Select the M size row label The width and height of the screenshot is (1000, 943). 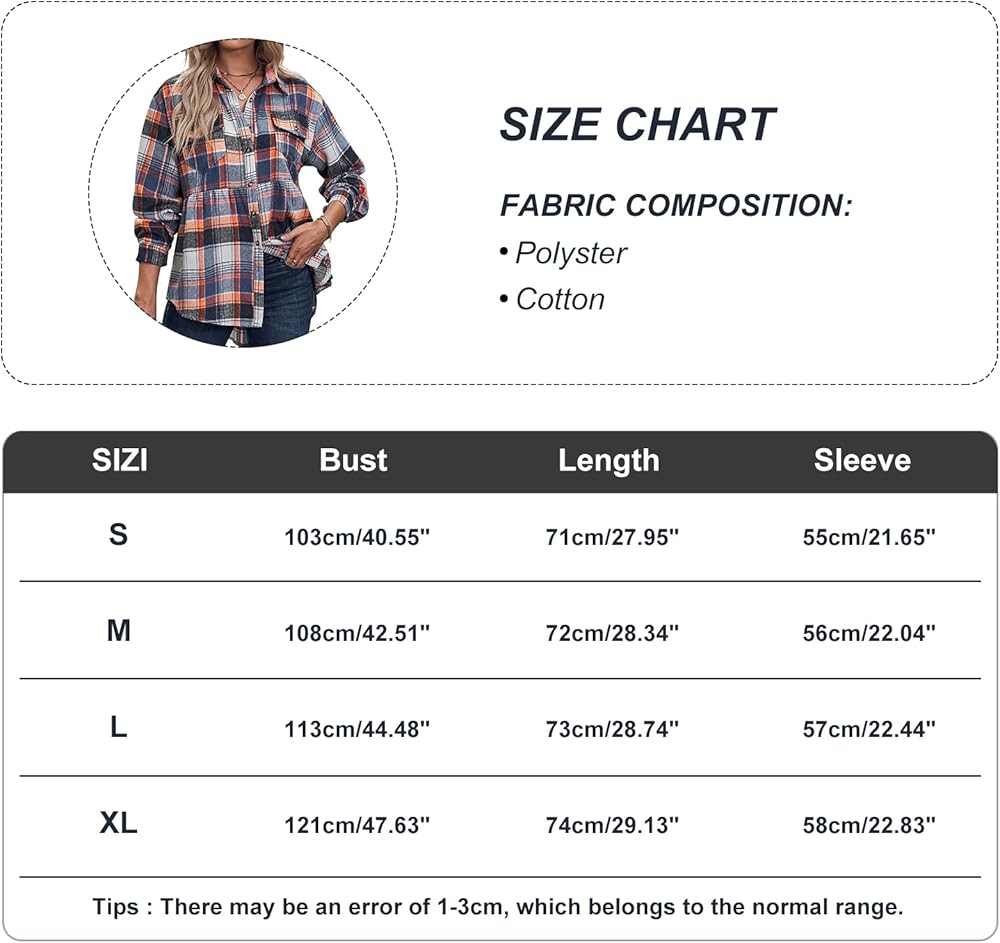pyautogui.click(x=119, y=631)
